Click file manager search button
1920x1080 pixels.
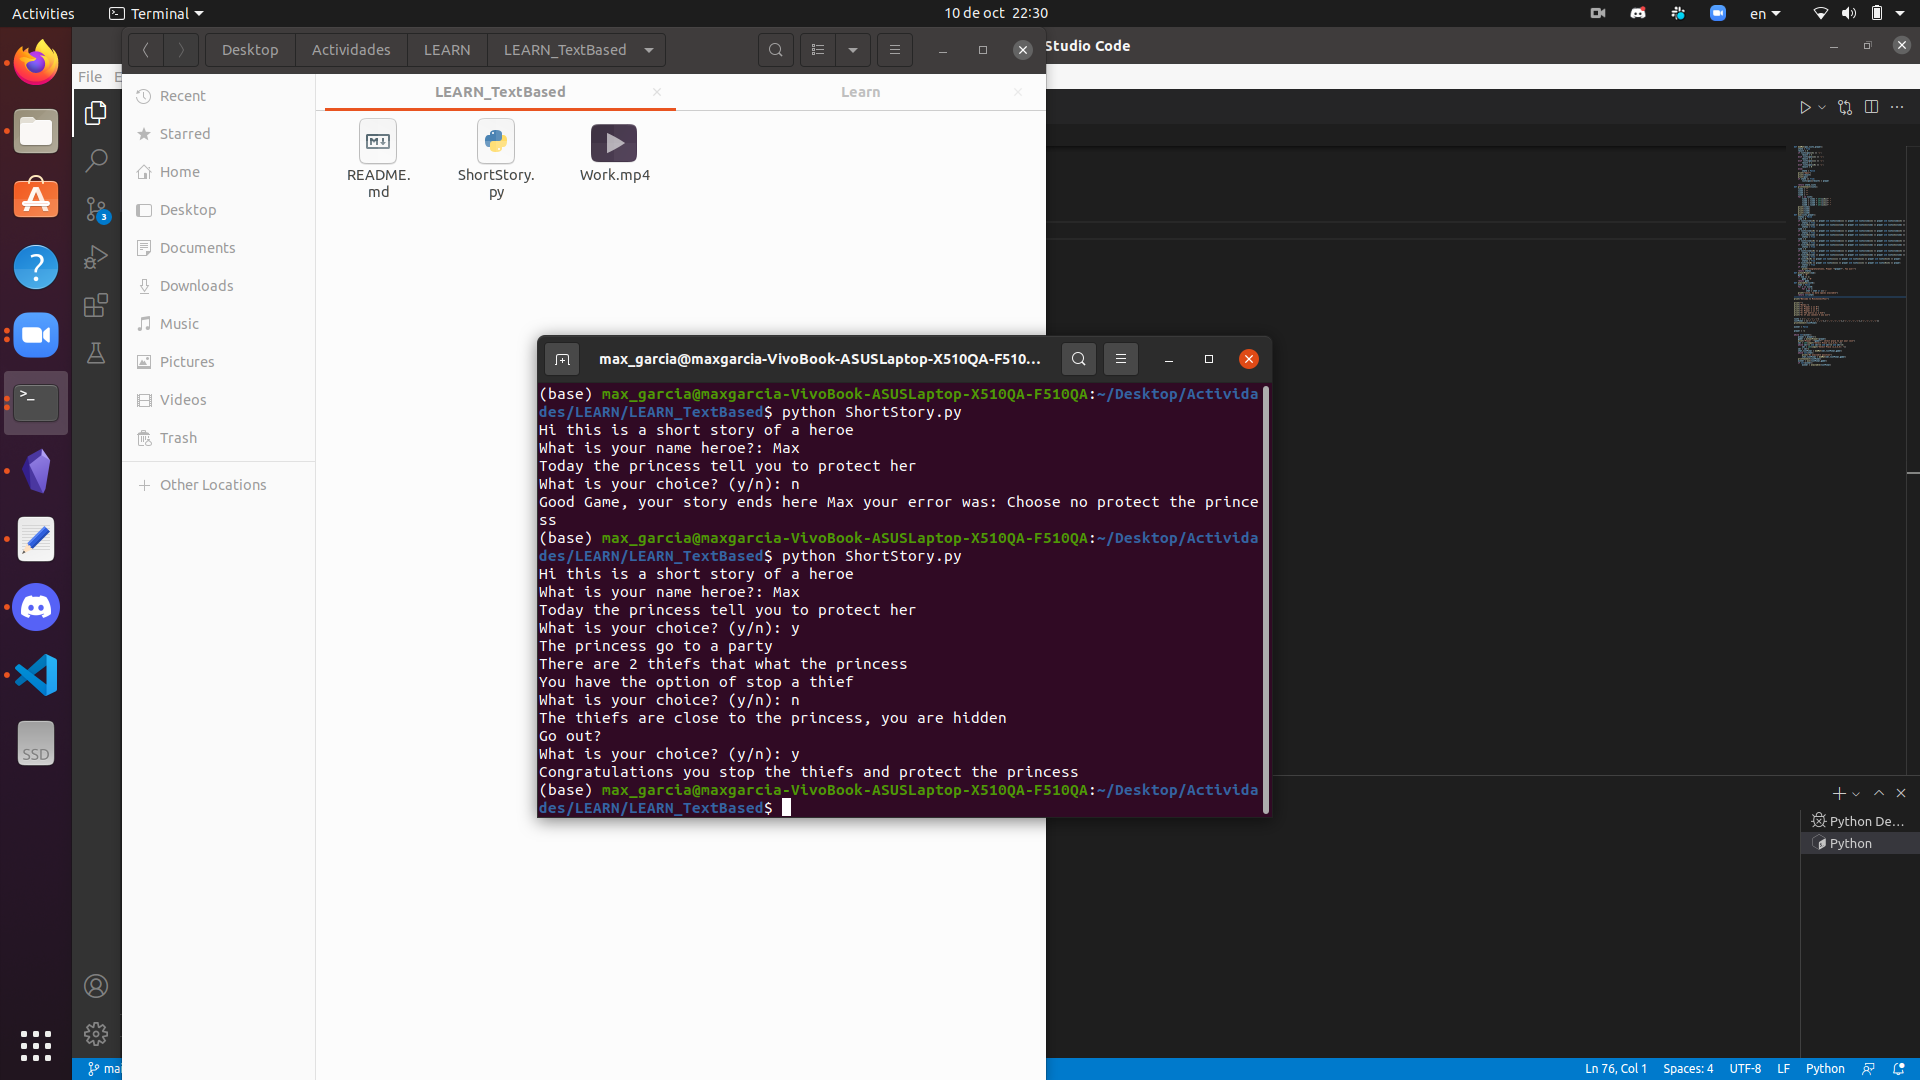coord(775,50)
